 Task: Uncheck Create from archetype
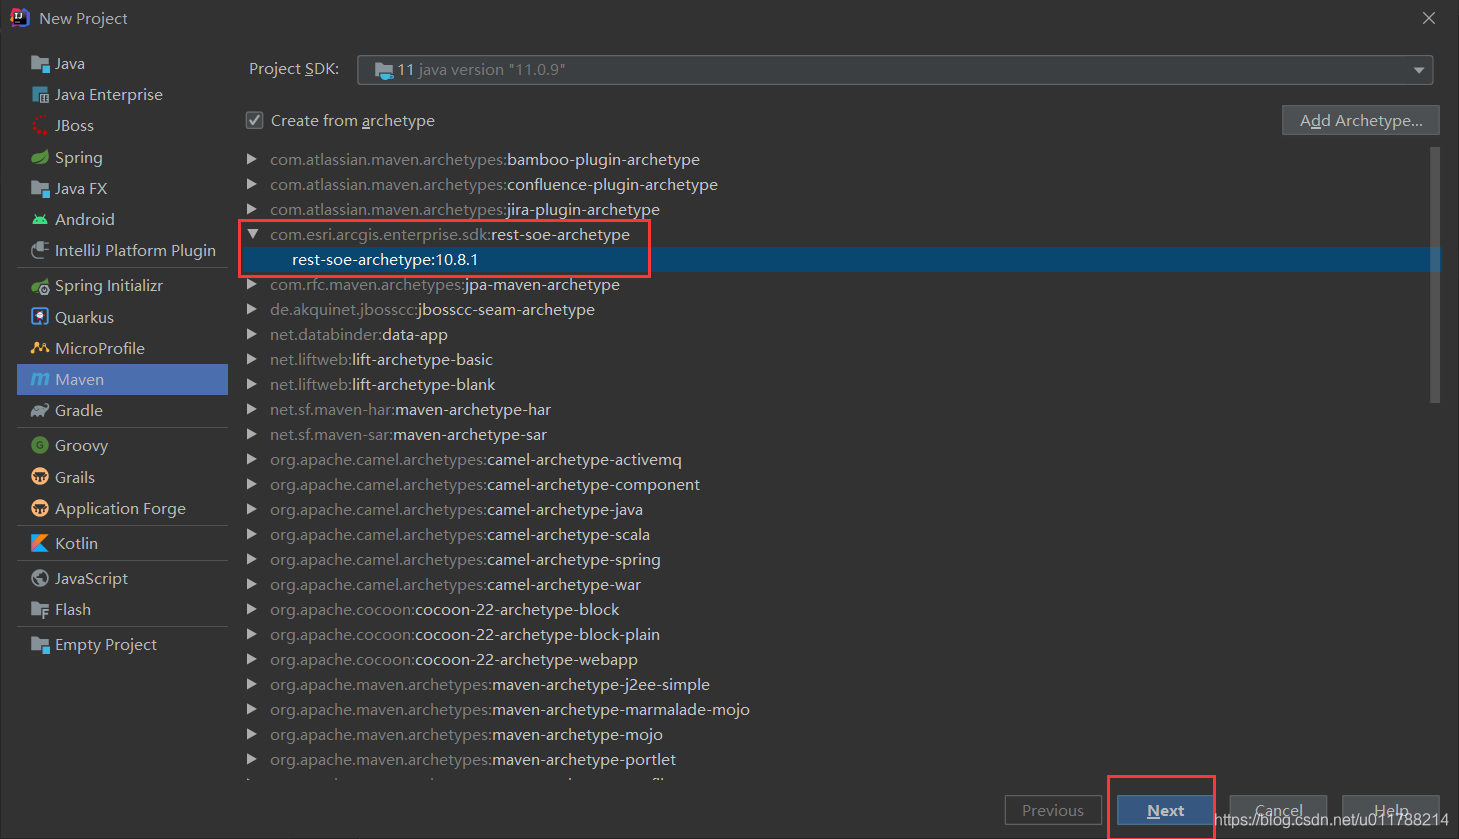[x=254, y=120]
